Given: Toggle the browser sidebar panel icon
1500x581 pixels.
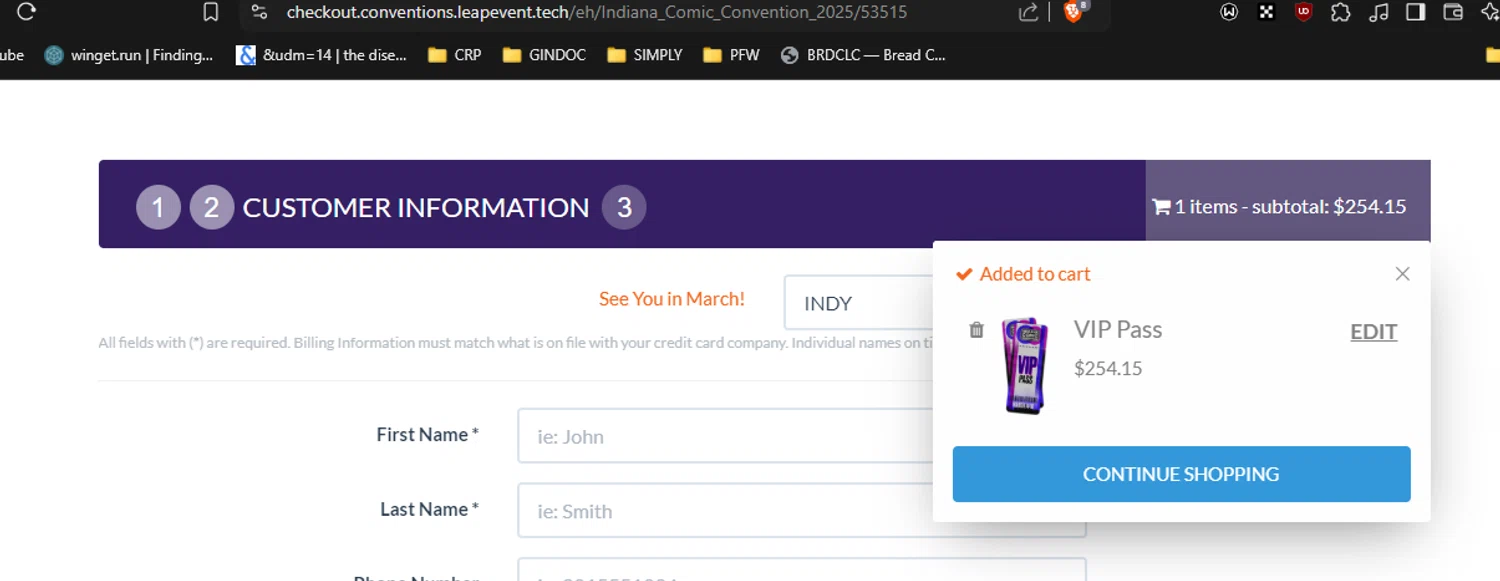Looking at the screenshot, I should 1415,12.
